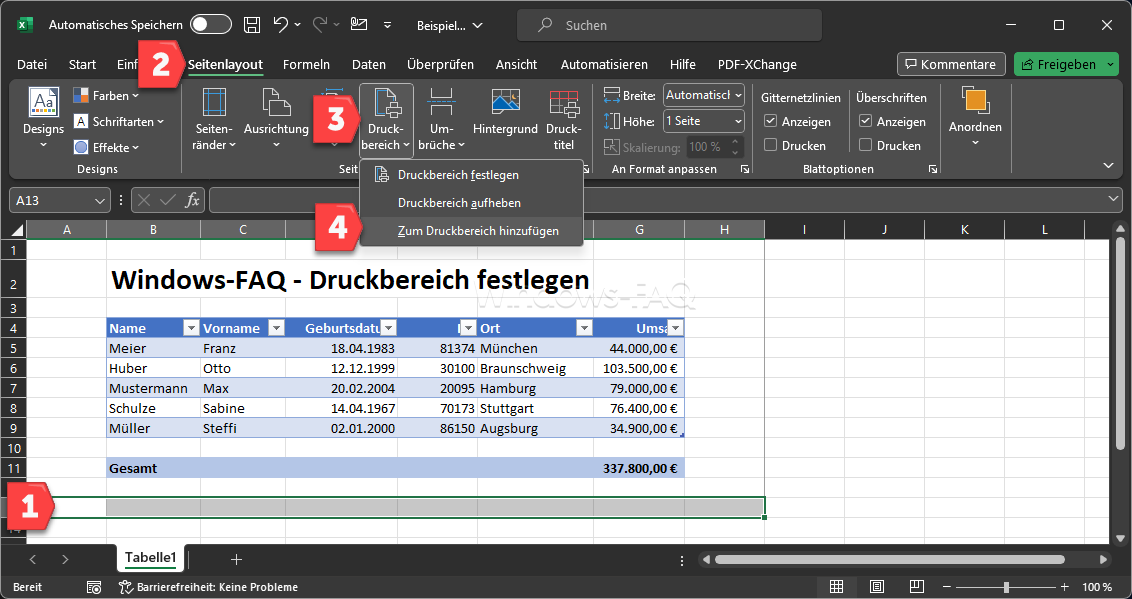Open the Name column filter dropdown

(190, 328)
